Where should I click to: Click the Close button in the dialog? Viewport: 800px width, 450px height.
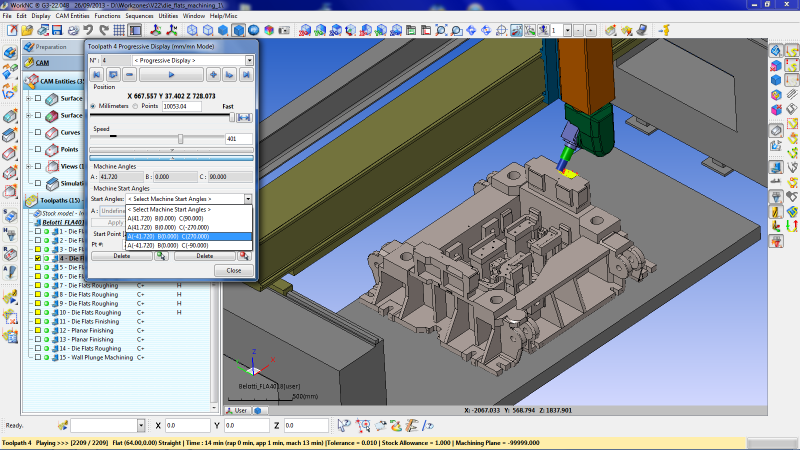(x=233, y=270)
